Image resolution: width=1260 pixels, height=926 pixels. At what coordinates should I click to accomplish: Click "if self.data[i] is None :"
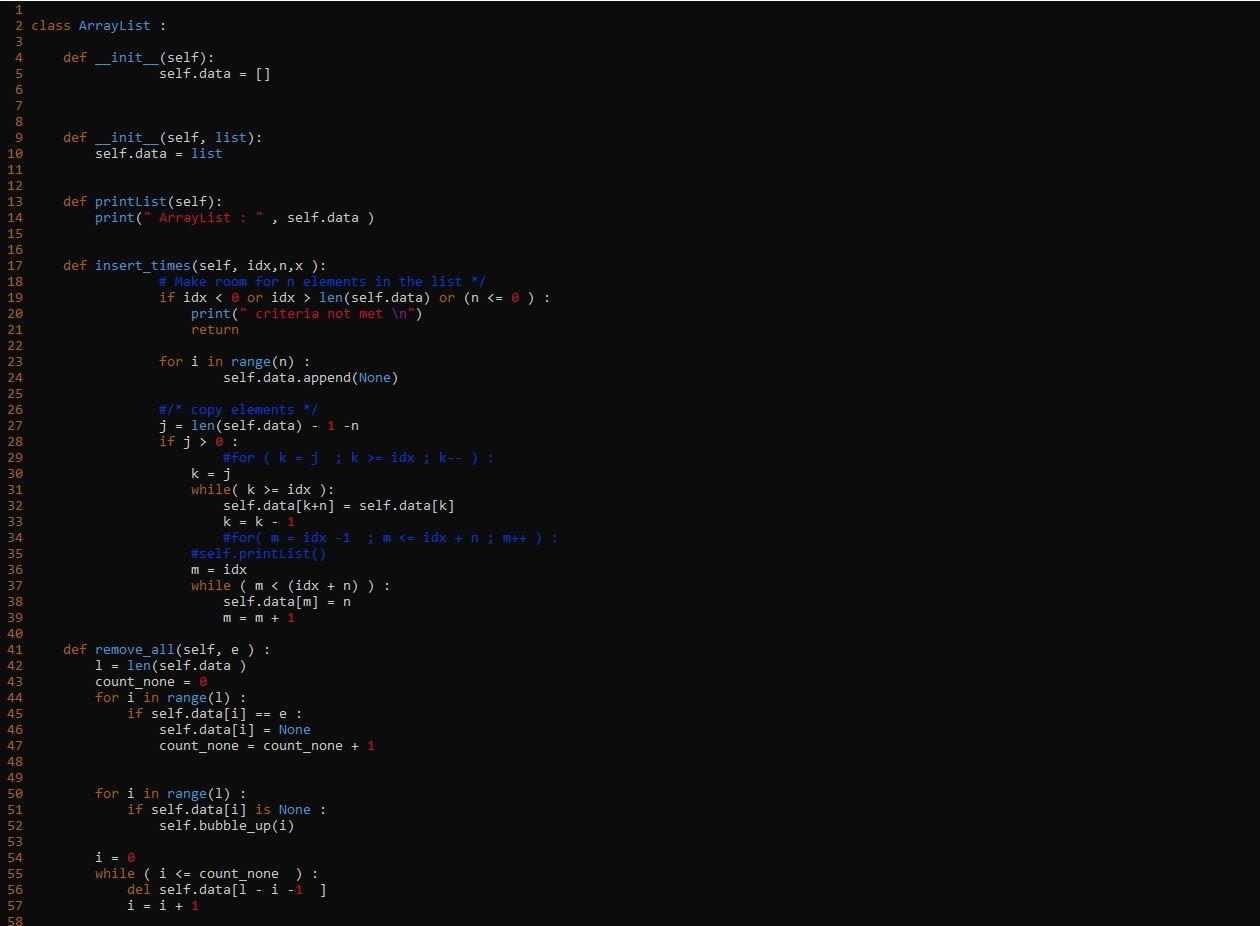pos(227,810)
